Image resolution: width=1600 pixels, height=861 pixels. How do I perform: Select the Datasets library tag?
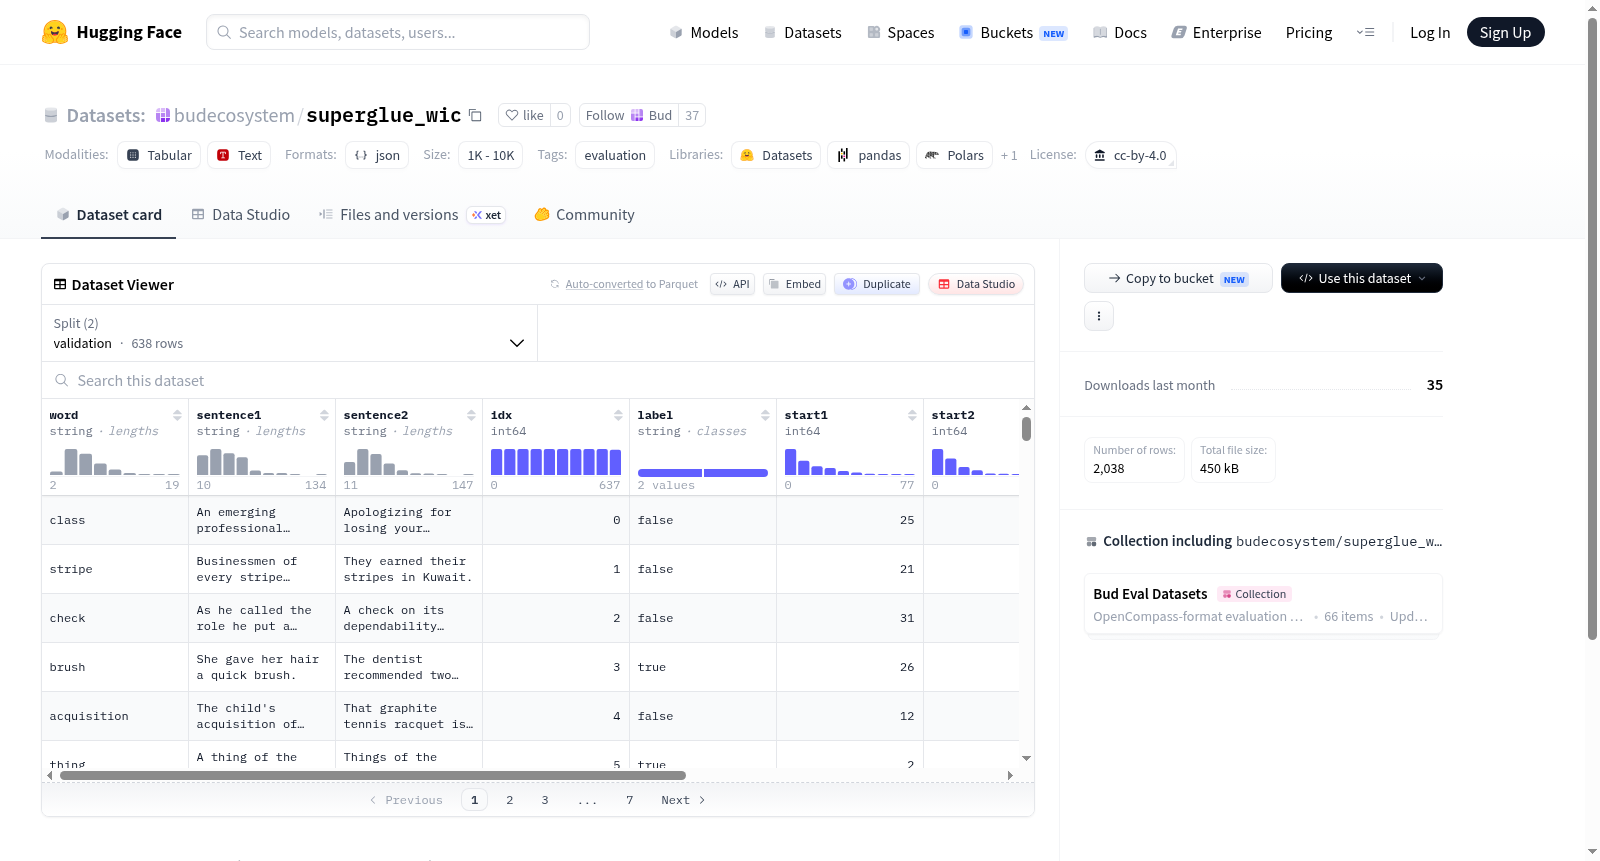(x=776, y=155)
